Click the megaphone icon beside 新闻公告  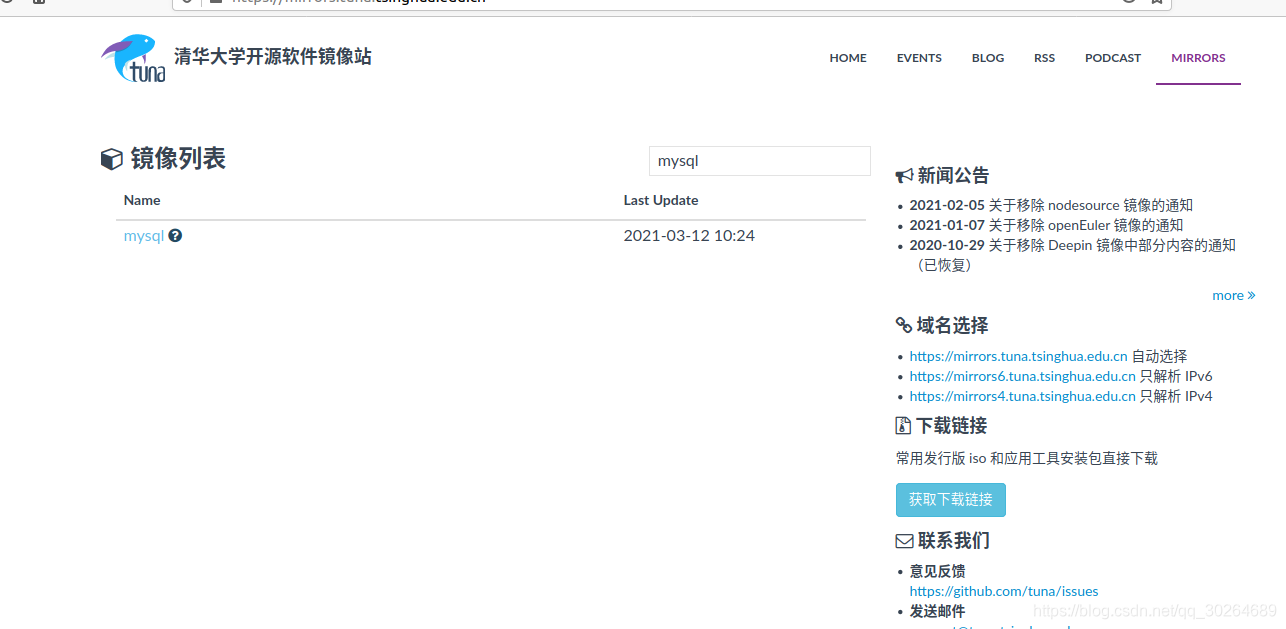point(904,176)
